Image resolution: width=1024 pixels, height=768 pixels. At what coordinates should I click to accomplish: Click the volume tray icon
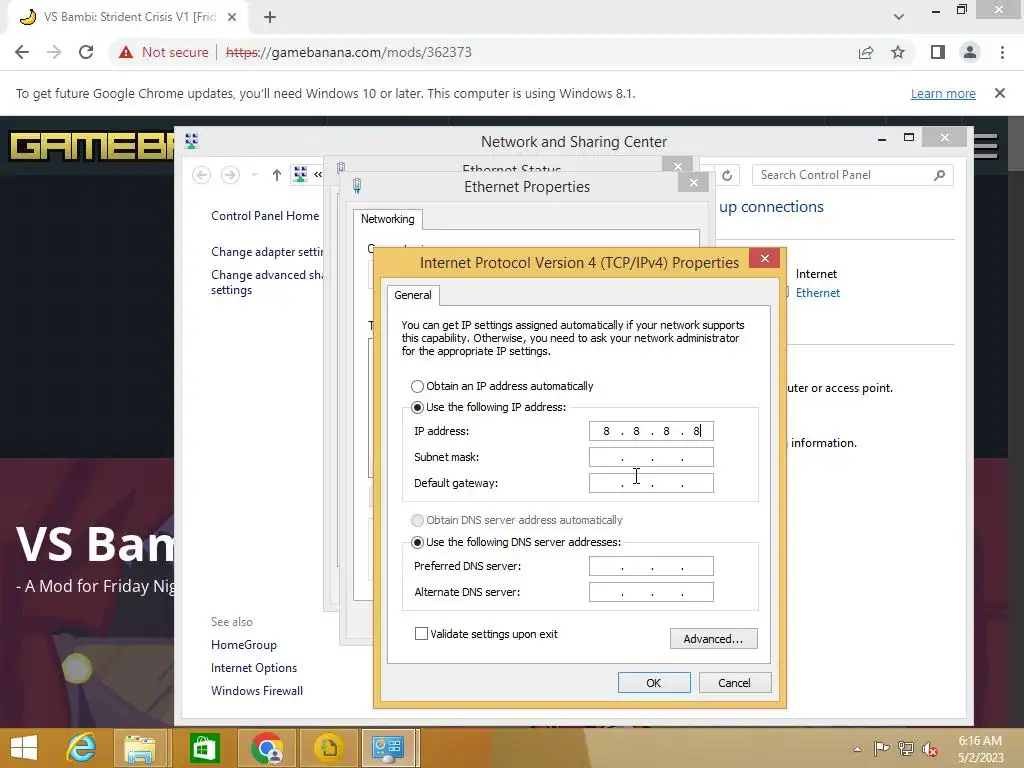pyautogui.click(x=930, y=749)
